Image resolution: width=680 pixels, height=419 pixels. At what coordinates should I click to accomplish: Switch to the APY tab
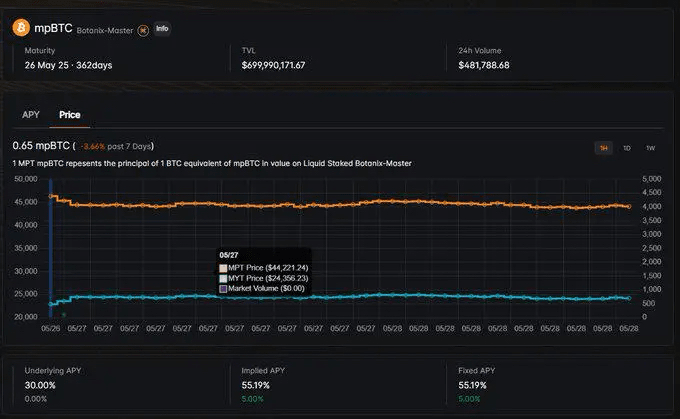coord(31,115)
